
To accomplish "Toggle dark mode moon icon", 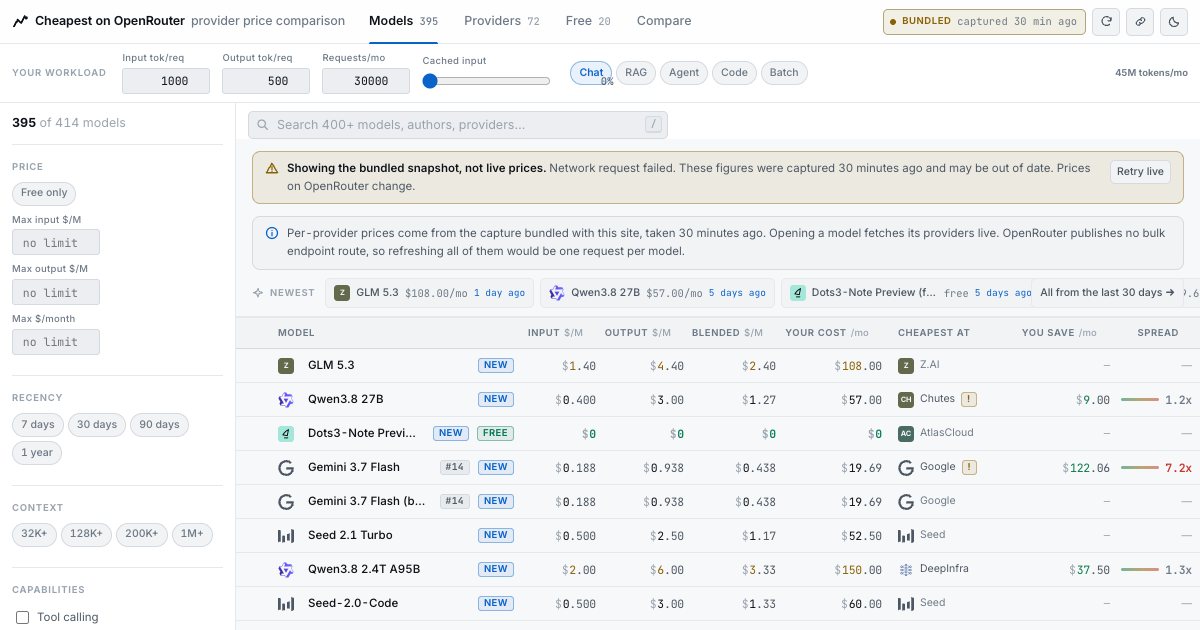I will coord(1172,21).
